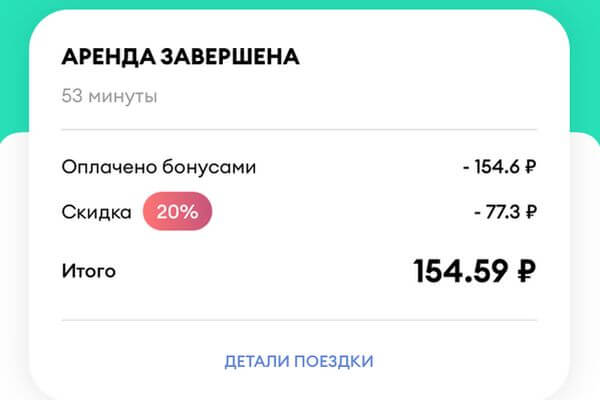Click the Итого label

(x=88, y=270)
